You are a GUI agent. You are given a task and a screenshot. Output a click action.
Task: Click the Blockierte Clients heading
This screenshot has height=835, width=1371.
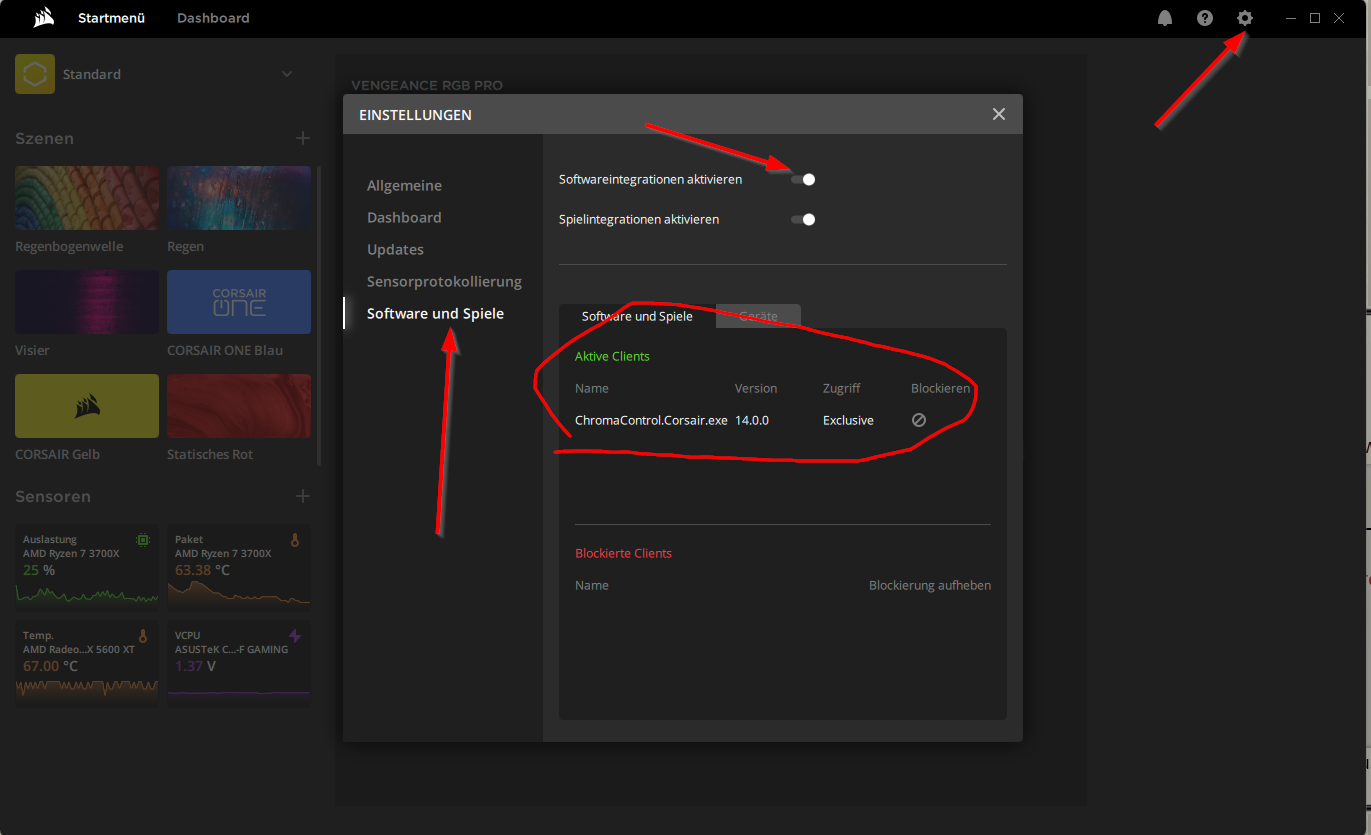623,553
